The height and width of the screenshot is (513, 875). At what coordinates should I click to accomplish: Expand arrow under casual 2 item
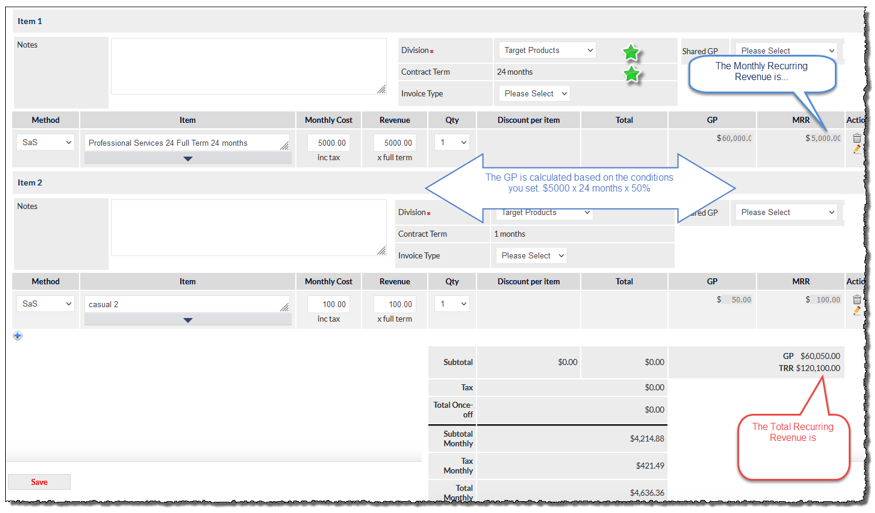tap(188, 320)
